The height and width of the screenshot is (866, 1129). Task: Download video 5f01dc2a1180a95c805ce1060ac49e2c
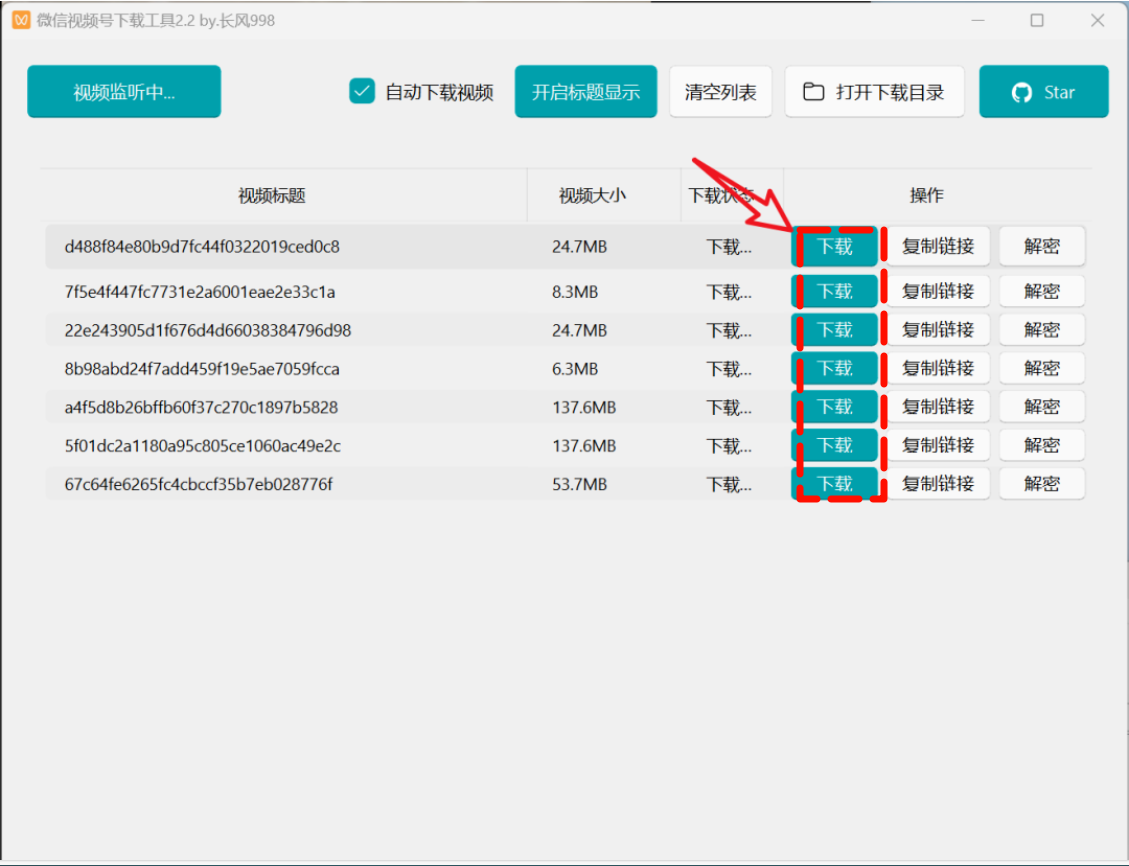tap(835, 446)
